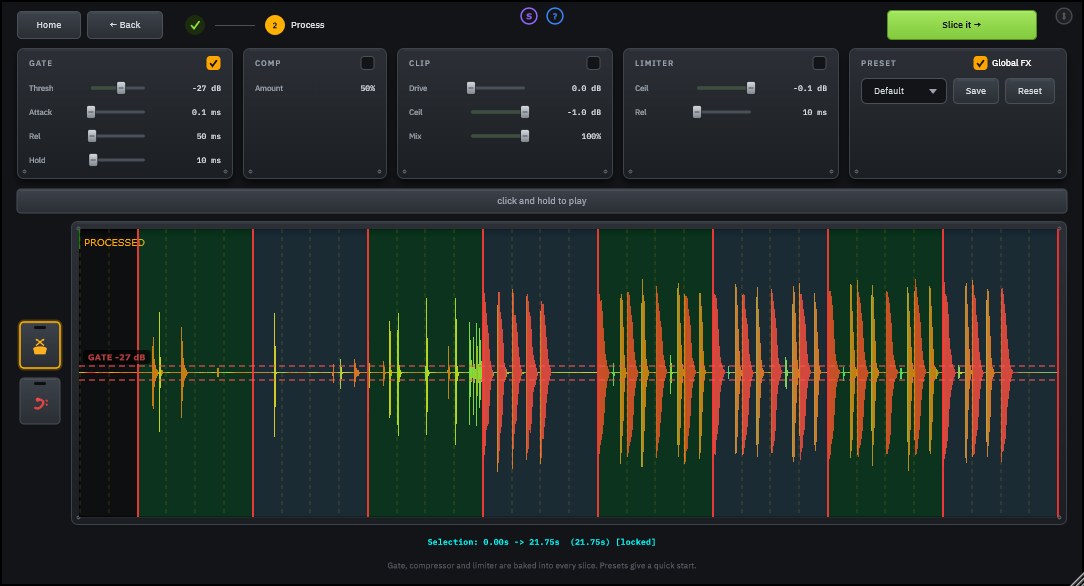Click the Limiter Ceil slider handle

pyautogui.click(x=751, y=88)
